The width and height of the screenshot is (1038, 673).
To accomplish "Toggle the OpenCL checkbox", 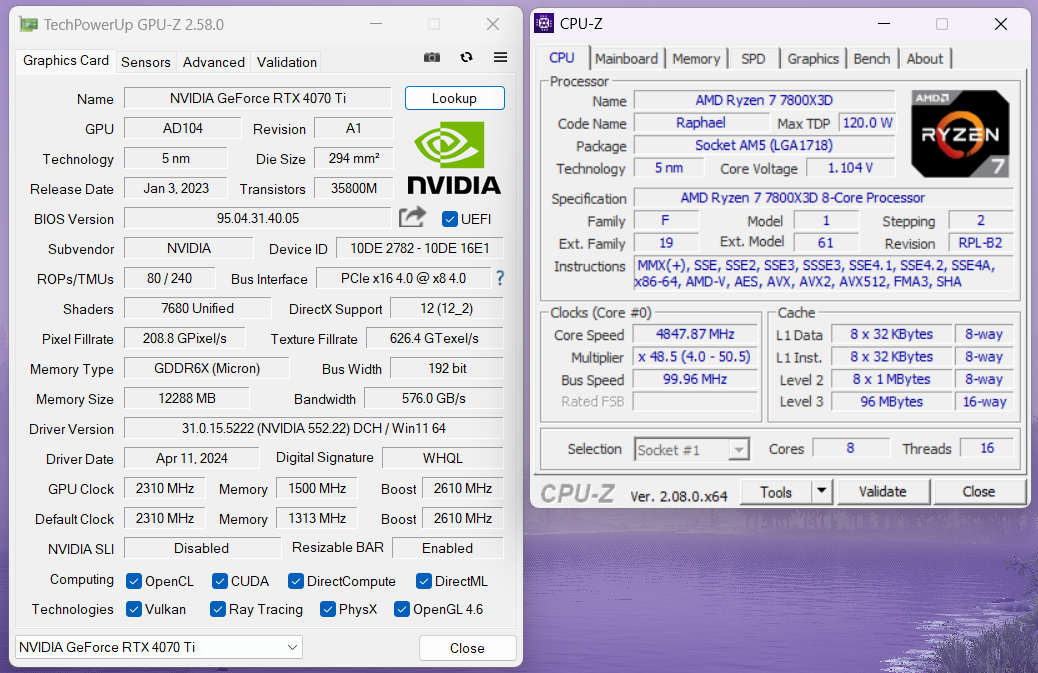I will point(134,581).
